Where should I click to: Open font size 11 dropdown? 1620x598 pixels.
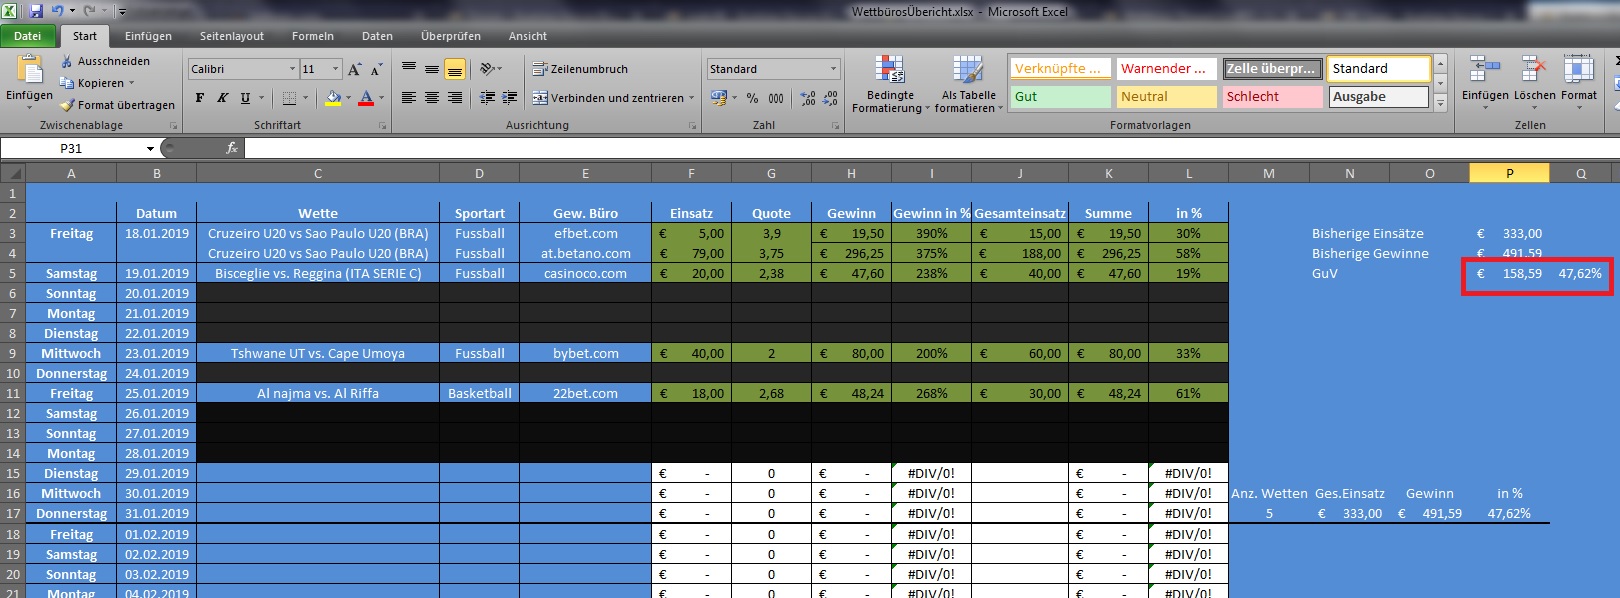point(335,69)
